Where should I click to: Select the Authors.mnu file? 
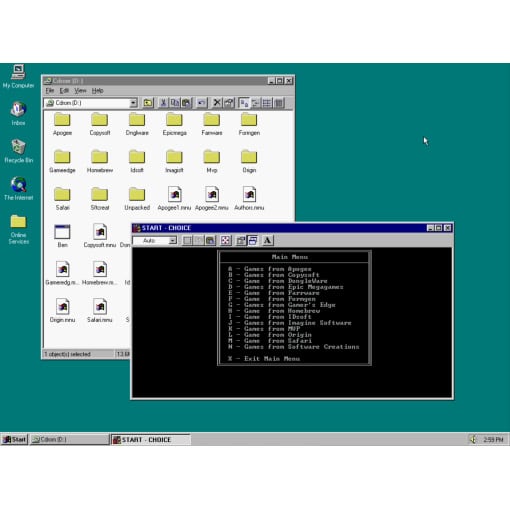249,199
